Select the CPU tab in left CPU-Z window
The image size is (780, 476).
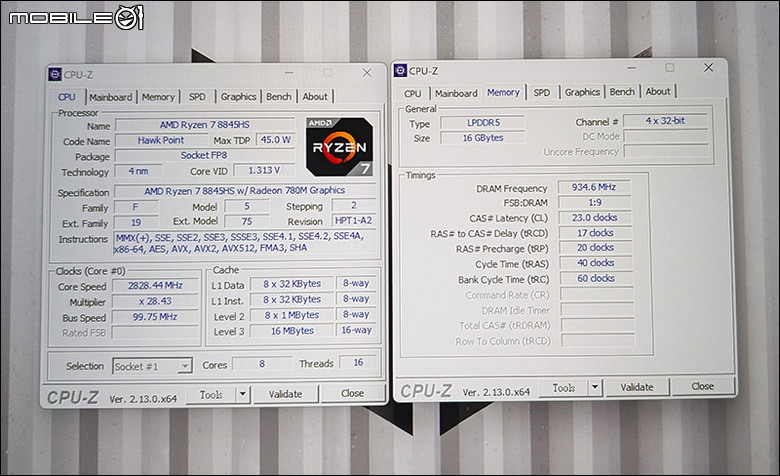click(x=67, y=97)
